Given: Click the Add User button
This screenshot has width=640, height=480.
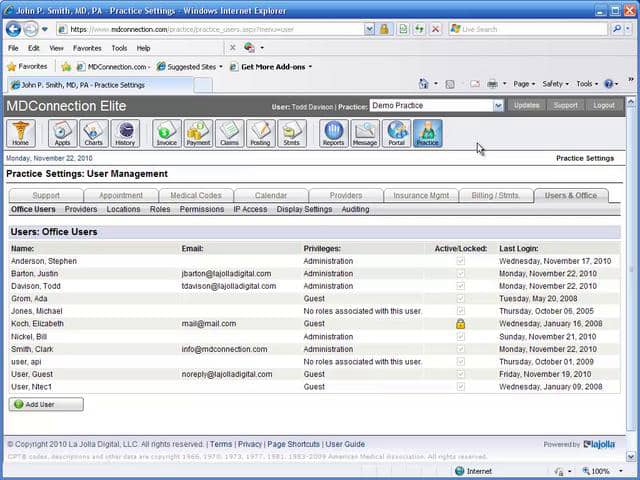Looking at the screenshot, I should click(x=46, y=404).
